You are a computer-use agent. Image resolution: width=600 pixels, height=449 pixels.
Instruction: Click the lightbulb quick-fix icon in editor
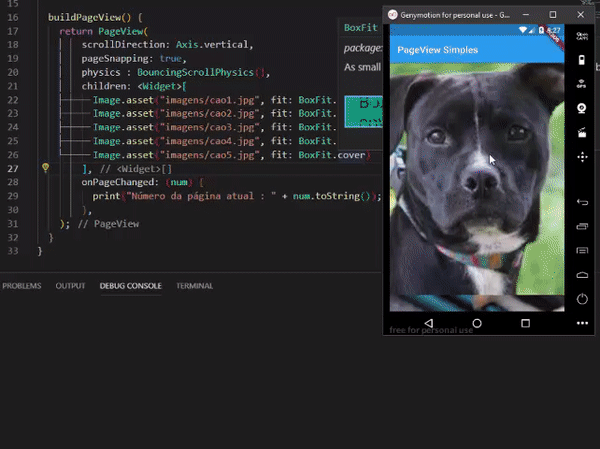45,168
